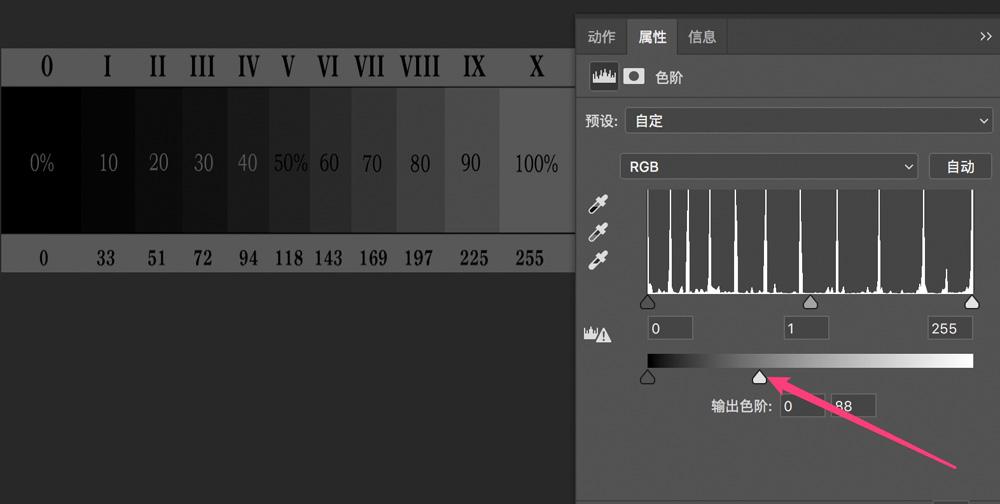Viewport: 1000px width, 504px height.
Task: Click the histogram display area
Action: [810, 241]
